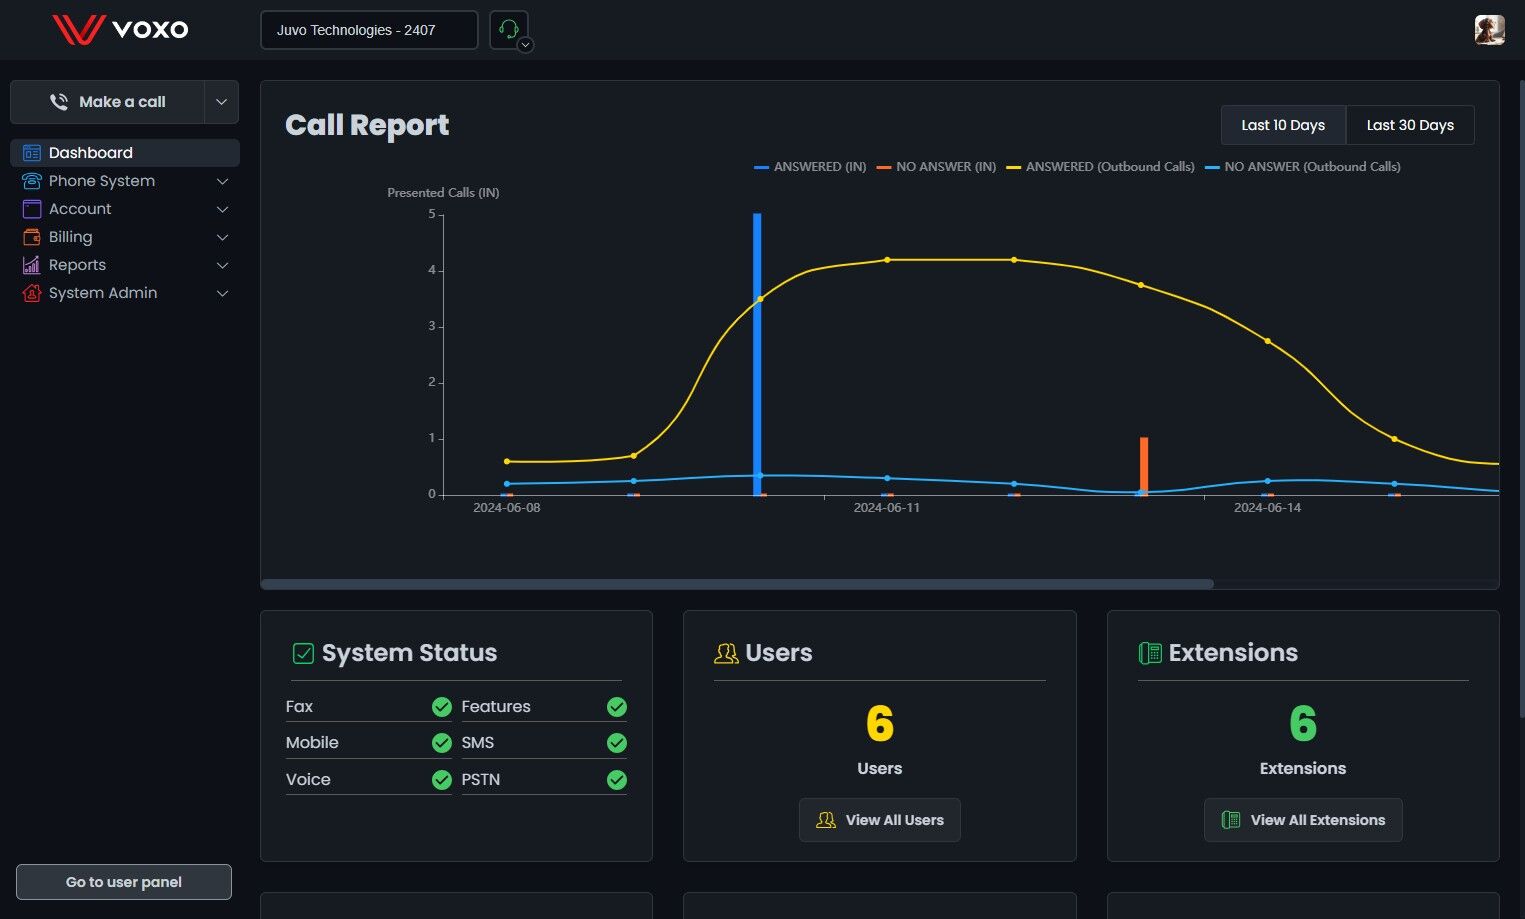This screenshot has width=1525, height=919.
Task: Click the 2024-06-08 date axis label
Action: click(507, 508)
